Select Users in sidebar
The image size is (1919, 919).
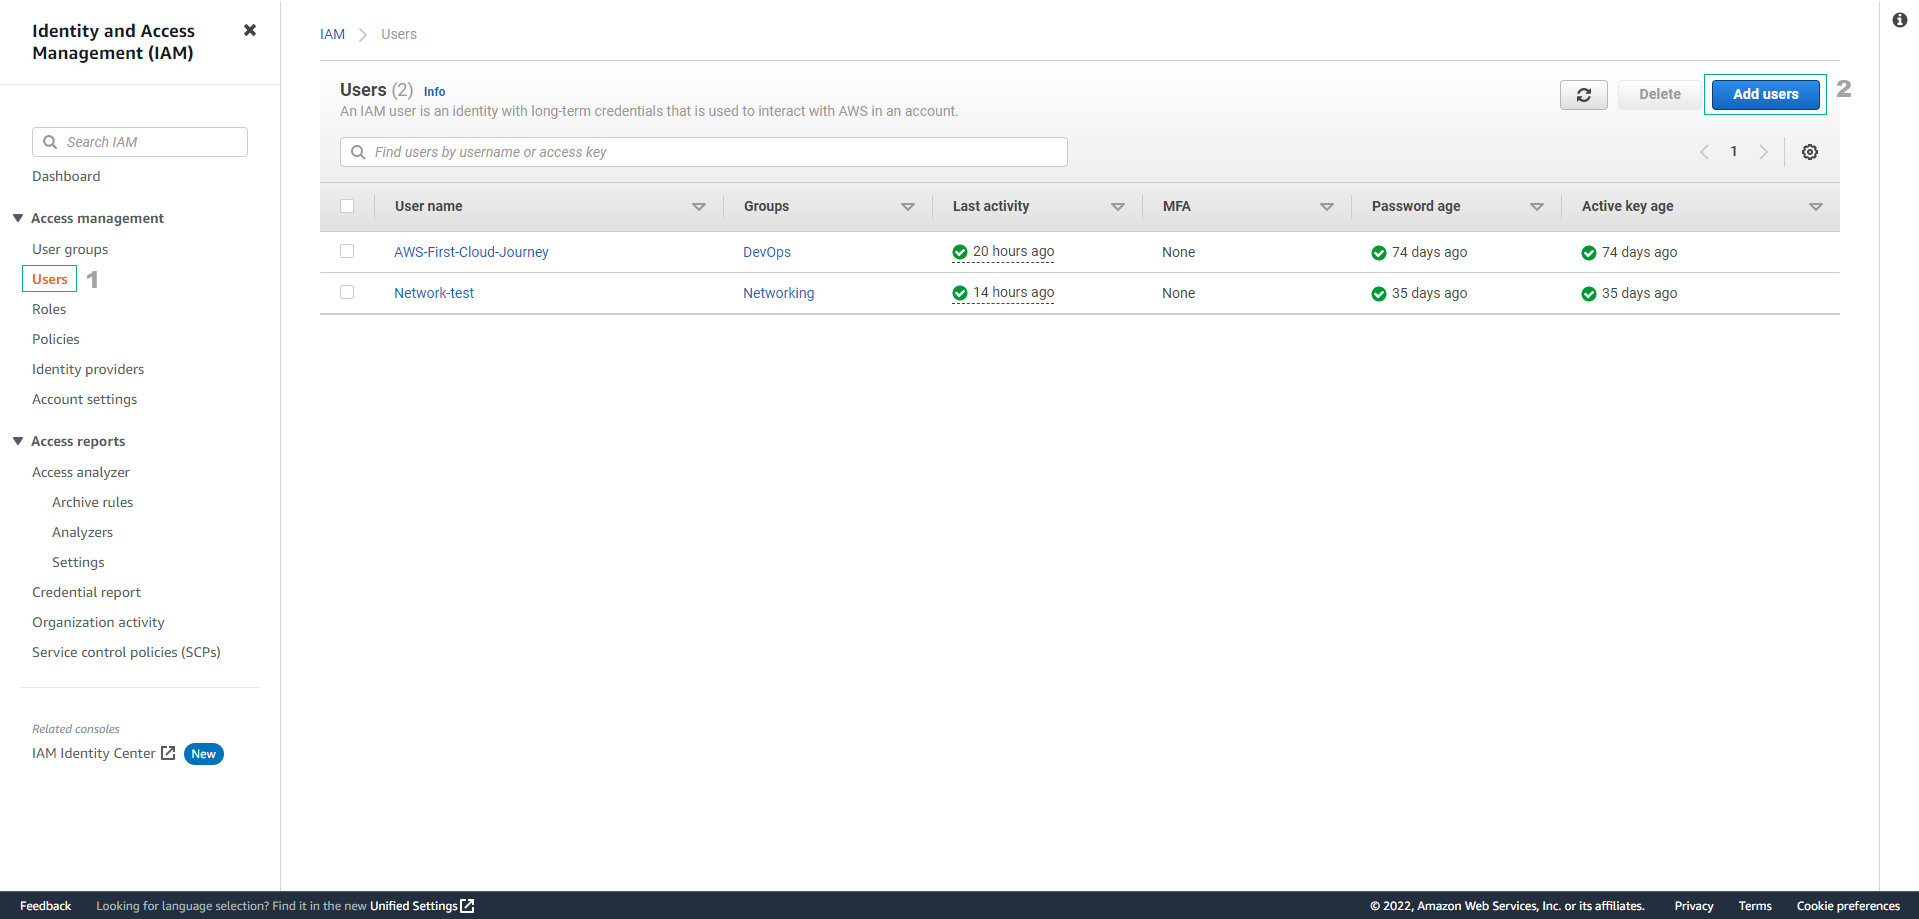50,279
